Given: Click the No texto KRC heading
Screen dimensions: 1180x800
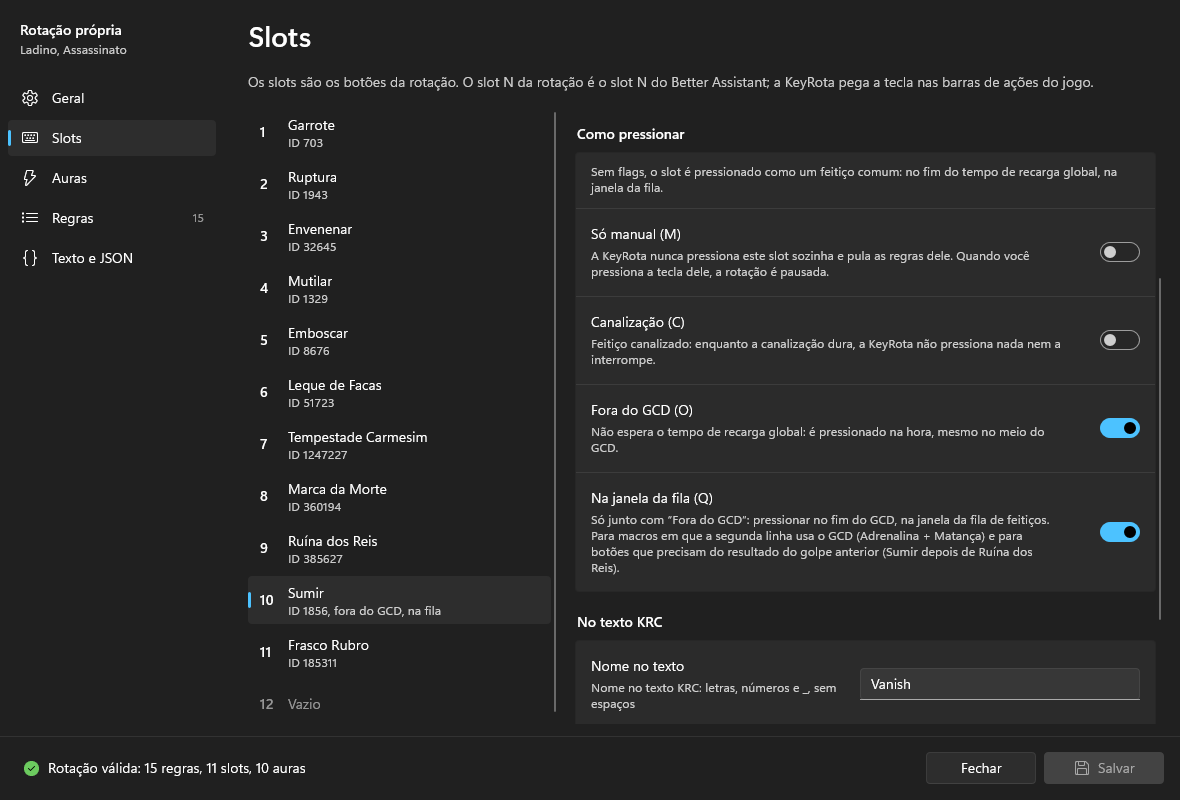Looking at the screenshot, I should [x=619, y=622].
